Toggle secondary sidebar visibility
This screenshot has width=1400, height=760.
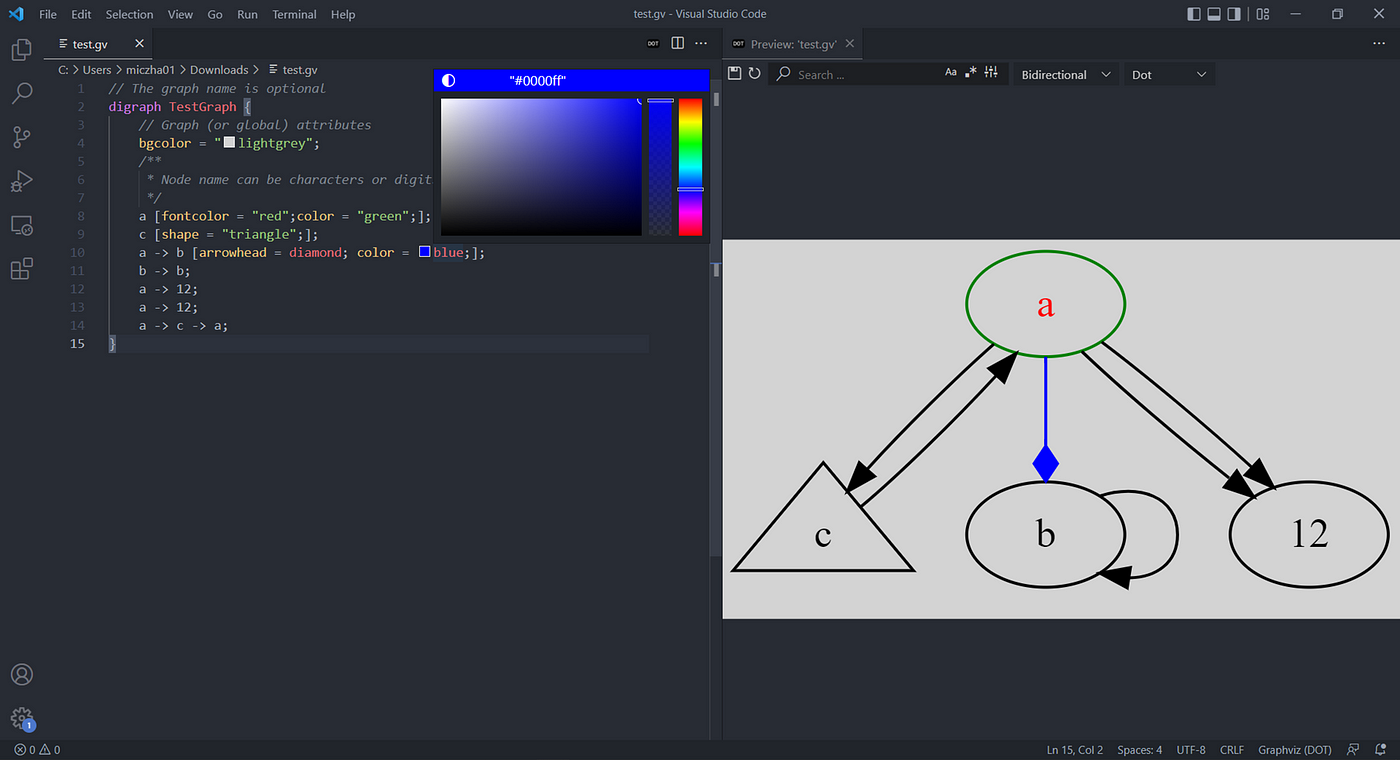pos(1235,14)
